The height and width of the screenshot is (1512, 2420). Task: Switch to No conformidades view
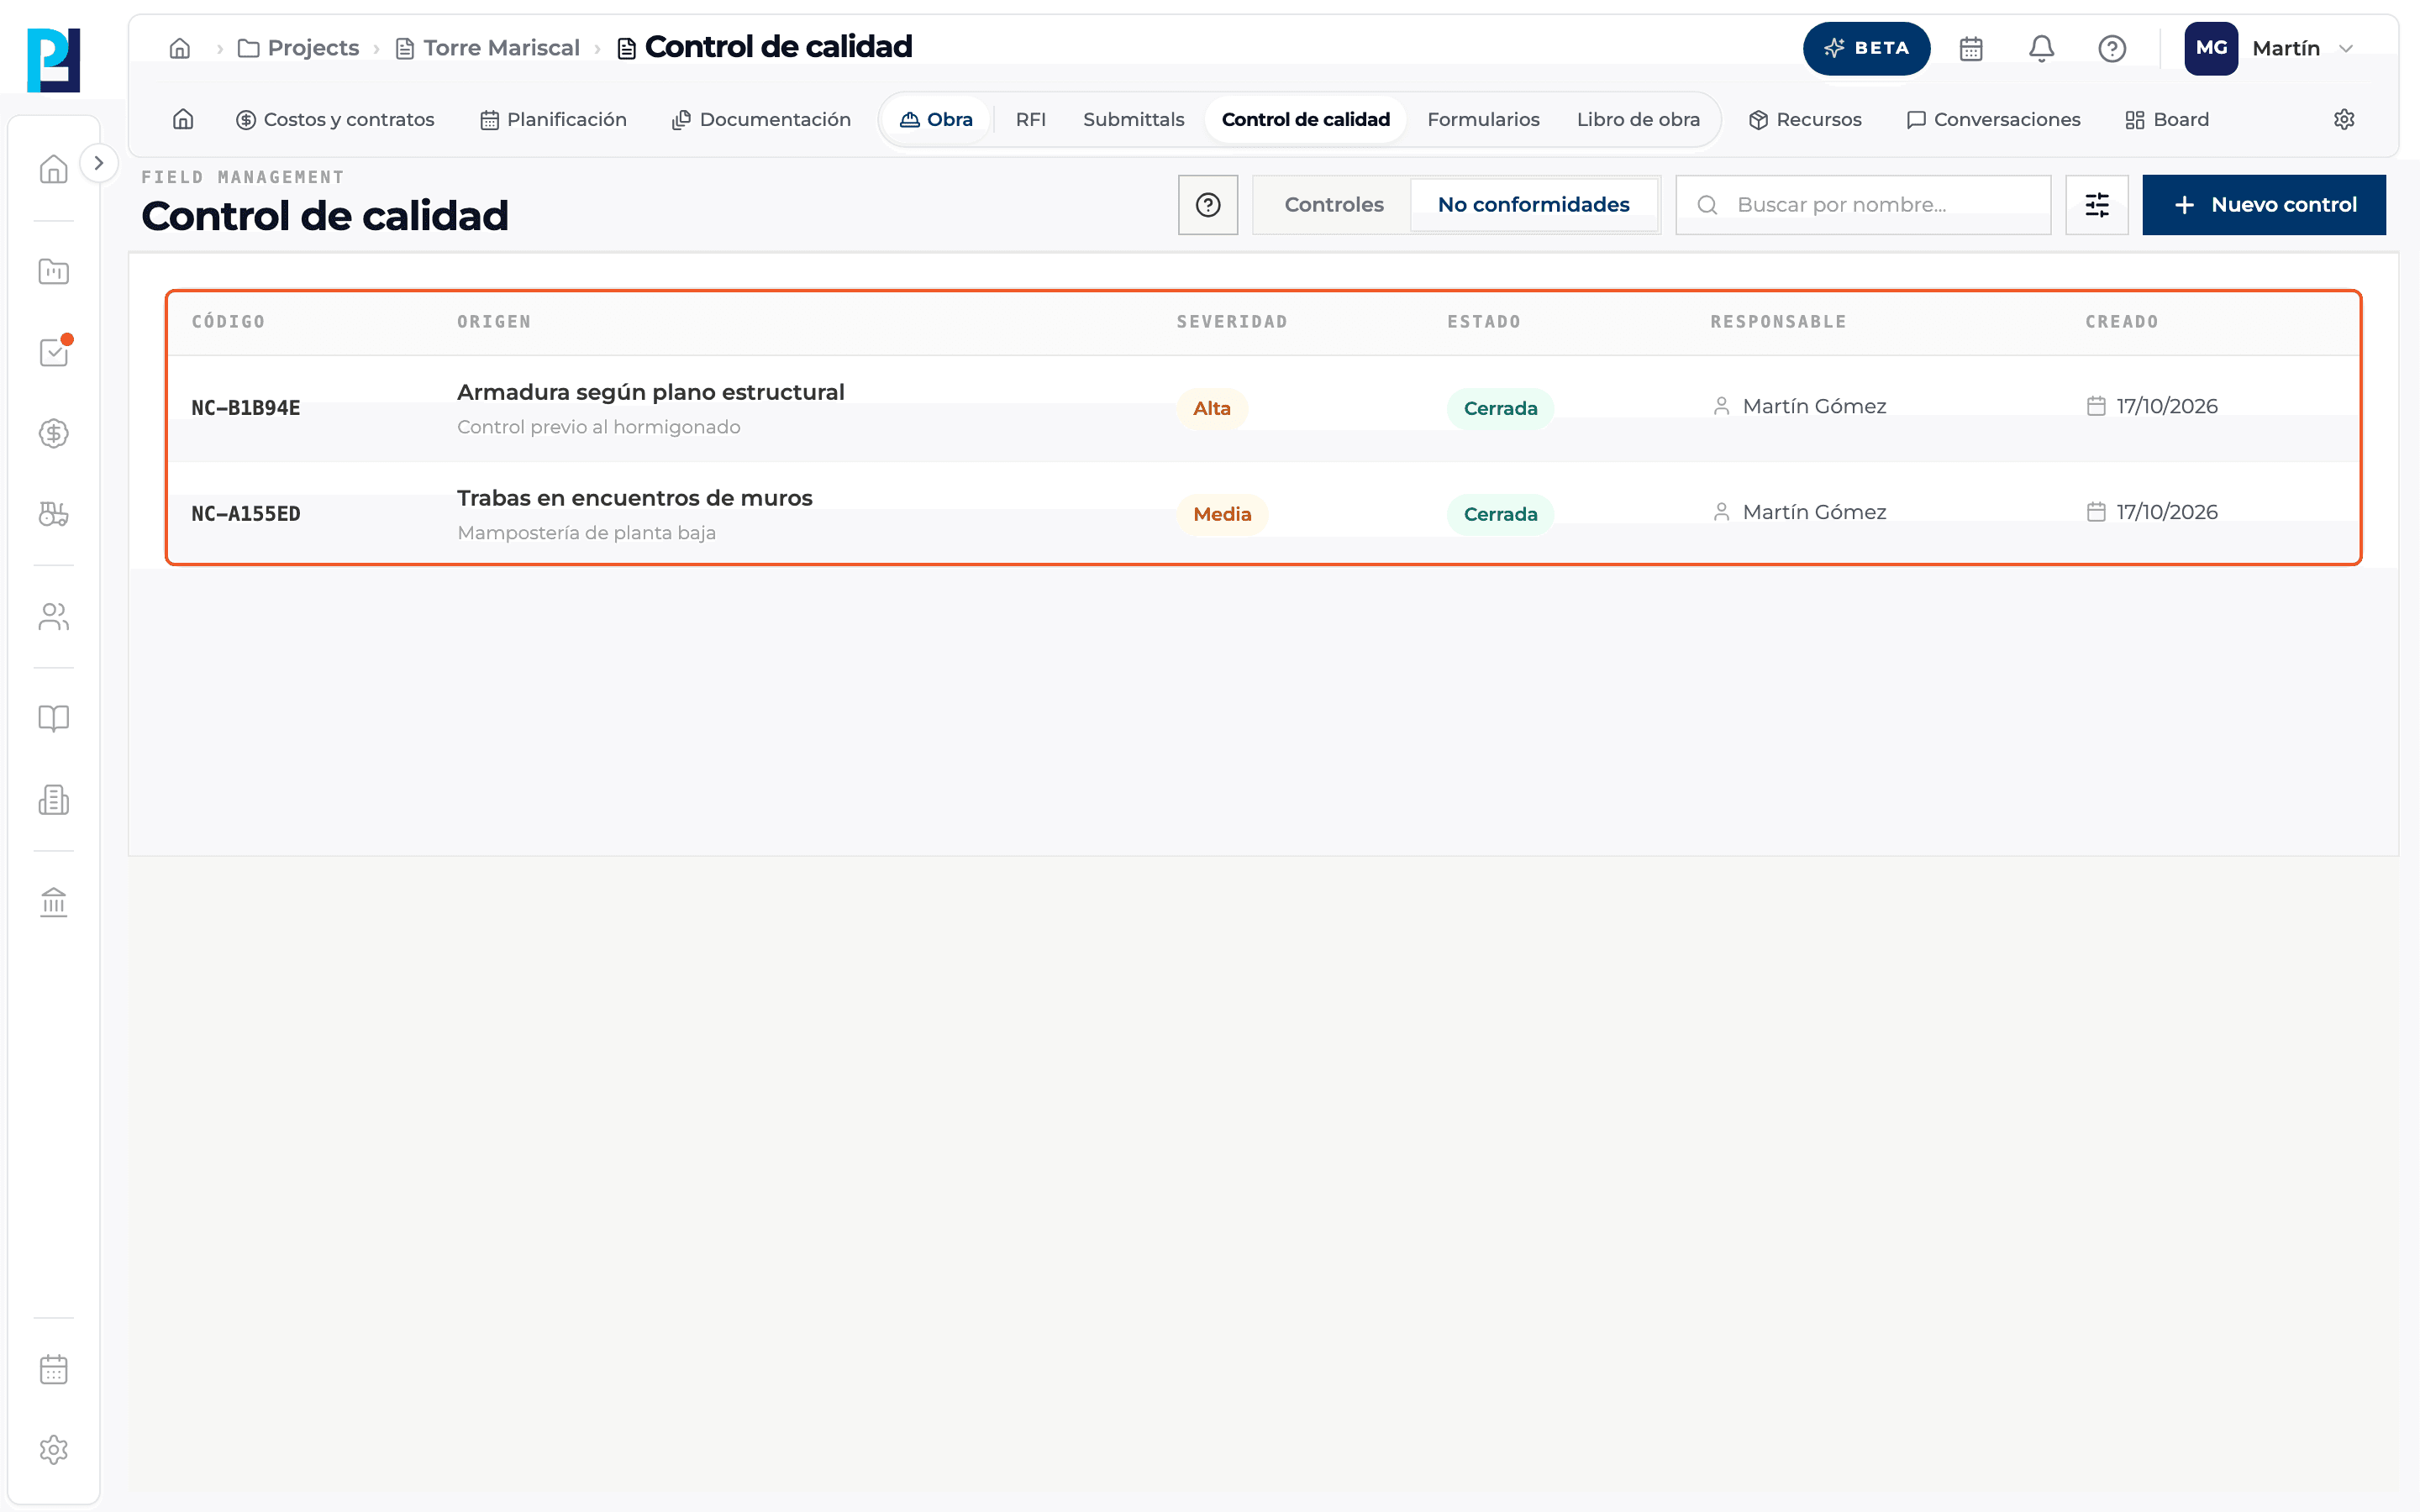point(1534,205)
